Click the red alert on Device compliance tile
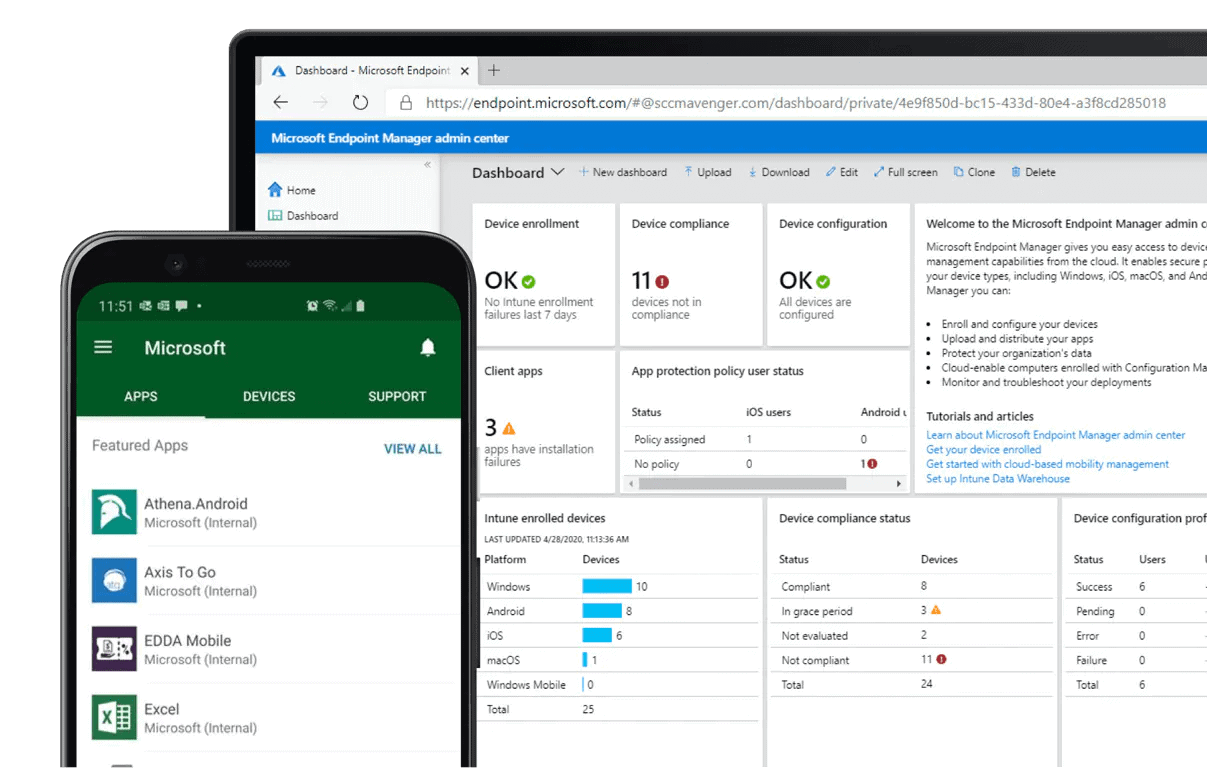Image resolution: width=1207 pixels, height=768 pixels. click(x=662, y=282)
